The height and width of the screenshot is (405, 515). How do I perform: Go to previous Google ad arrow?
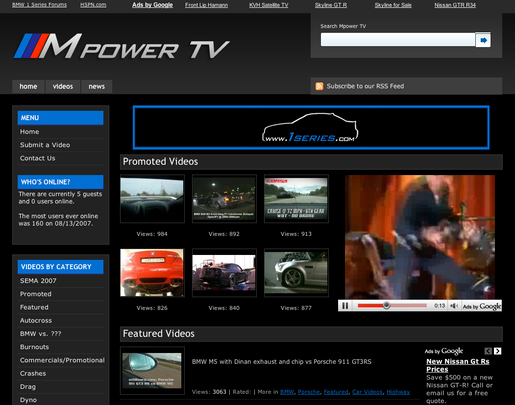(488, 351)
